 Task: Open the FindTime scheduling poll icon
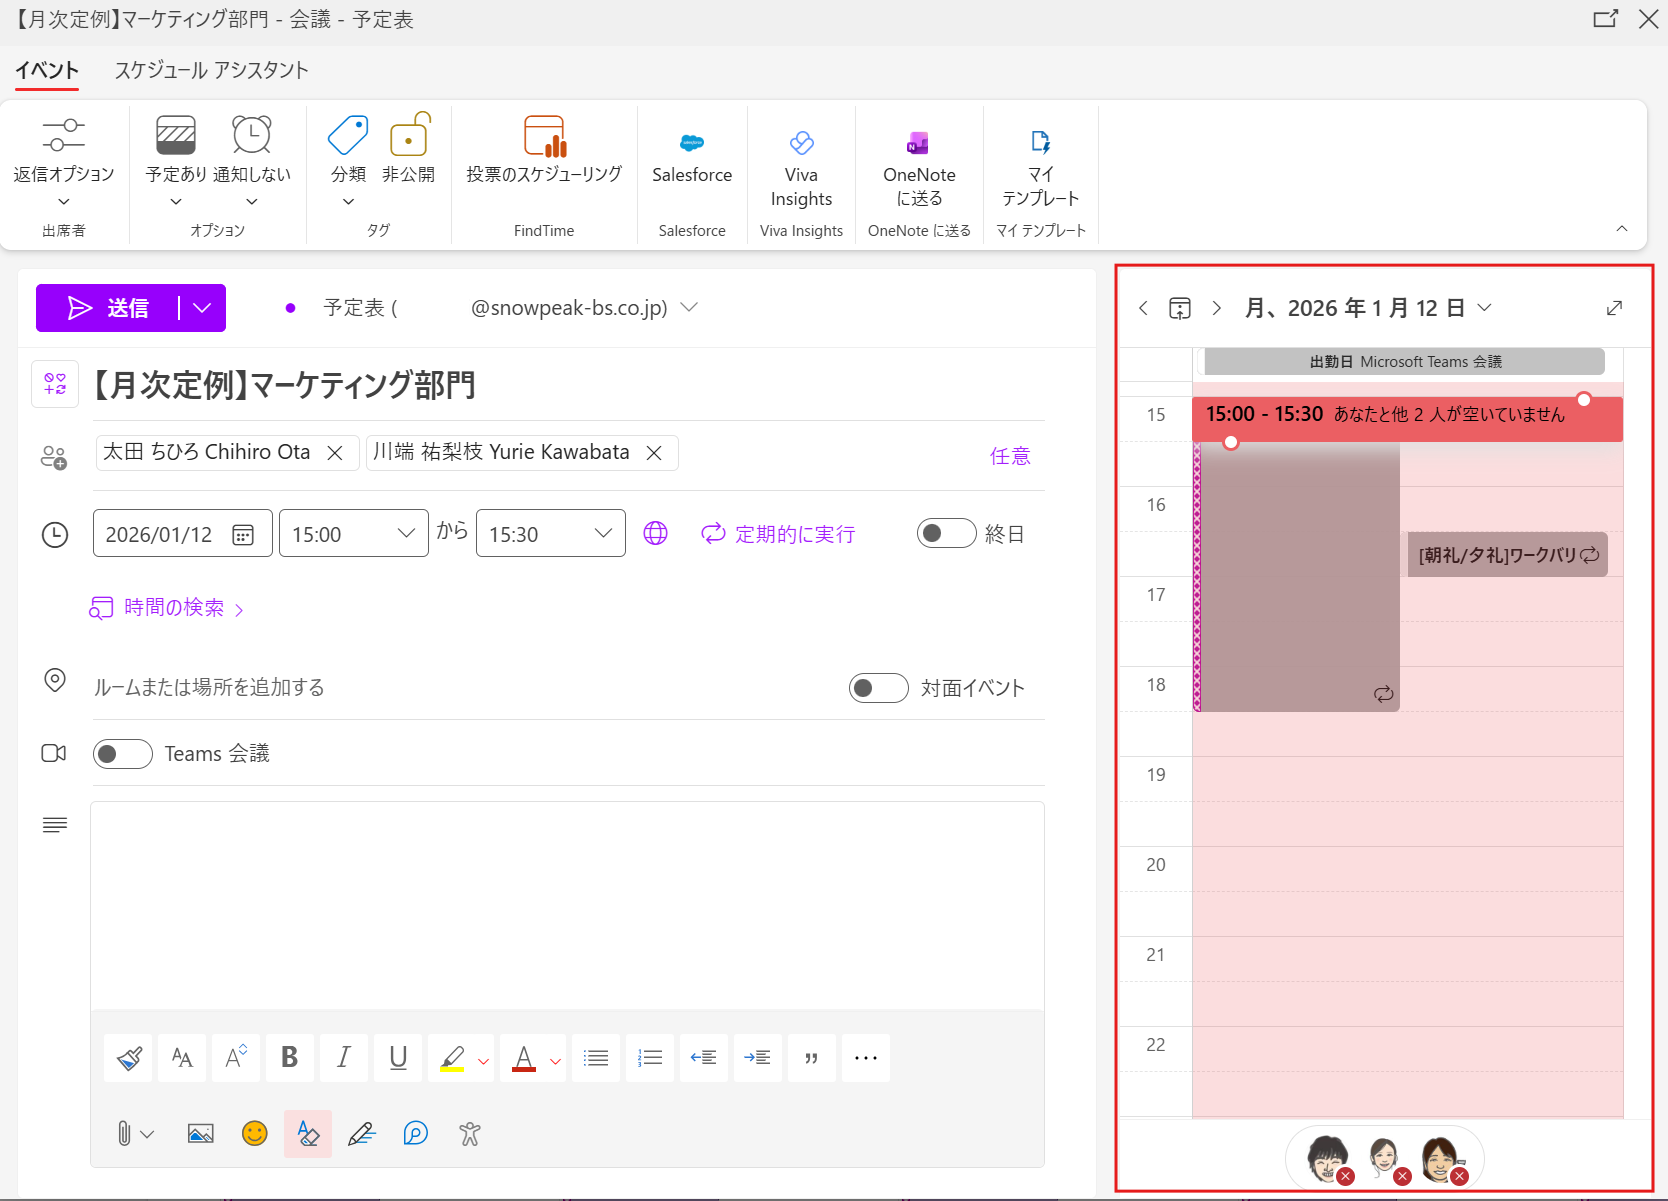tap(544, 138)
